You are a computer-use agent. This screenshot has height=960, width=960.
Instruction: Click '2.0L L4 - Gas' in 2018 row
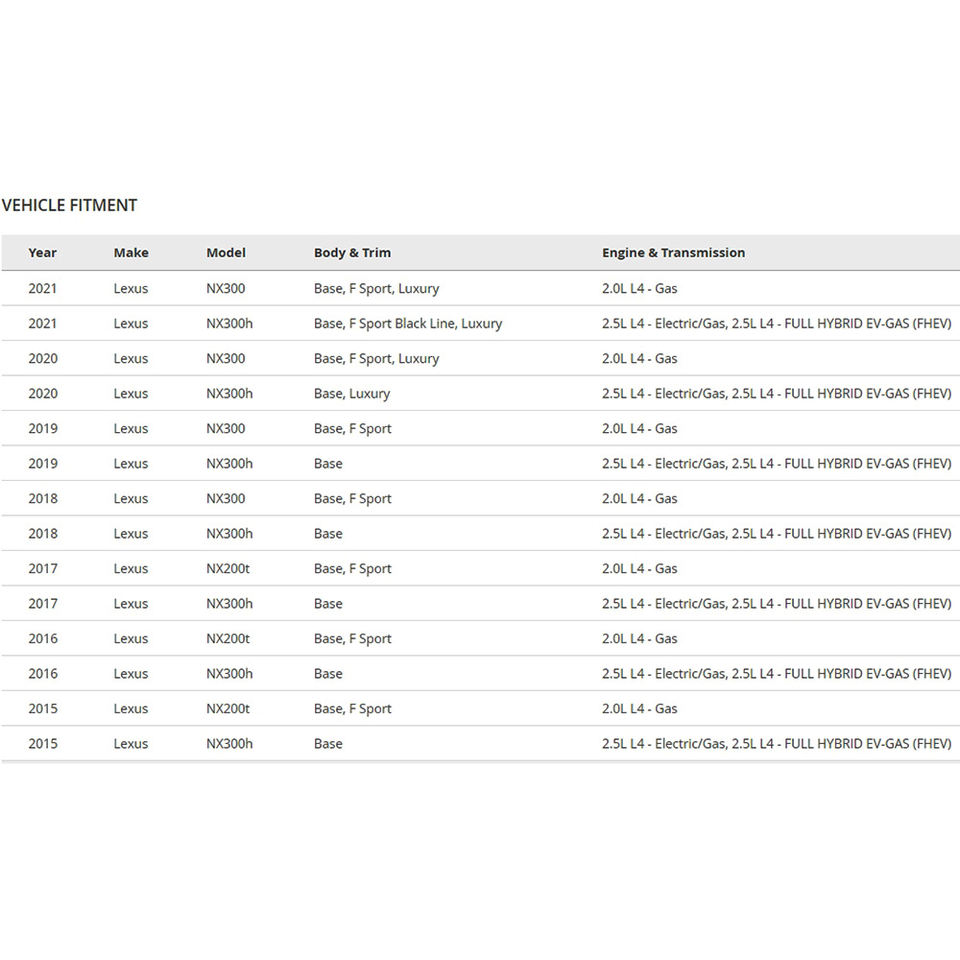click(639, 498)
